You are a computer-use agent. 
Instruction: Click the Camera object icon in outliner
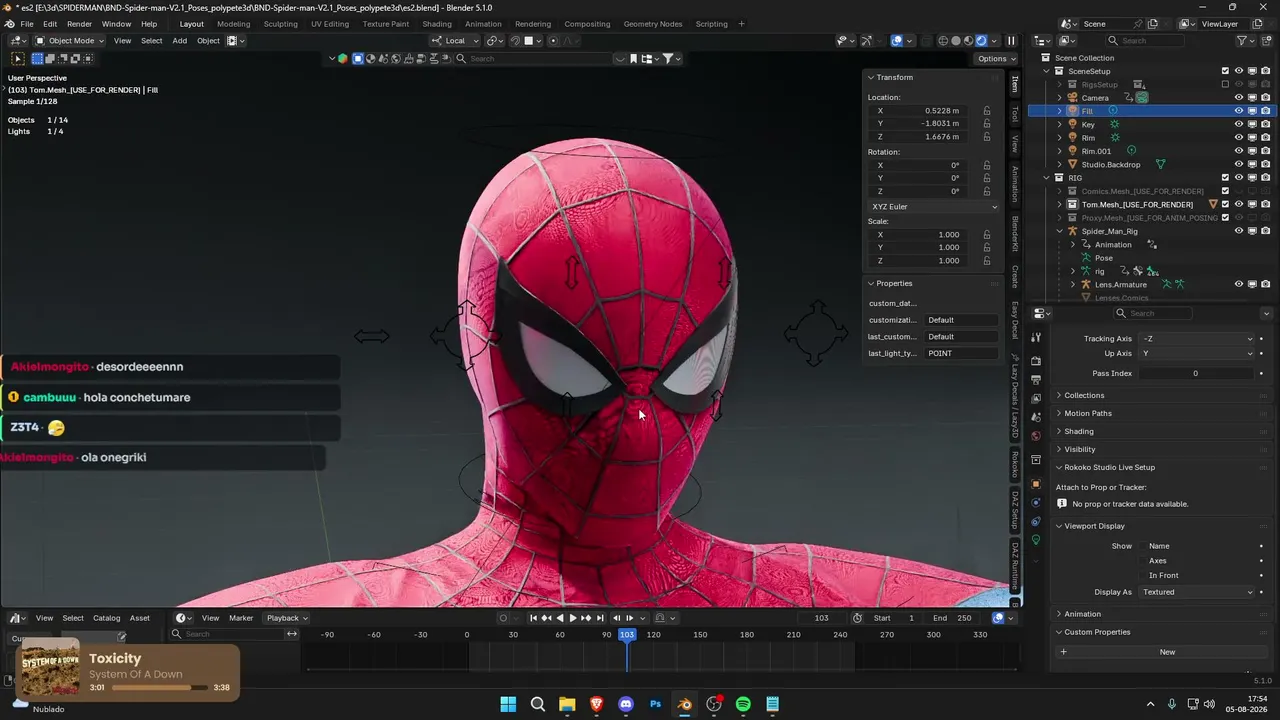coord(1073,98)
